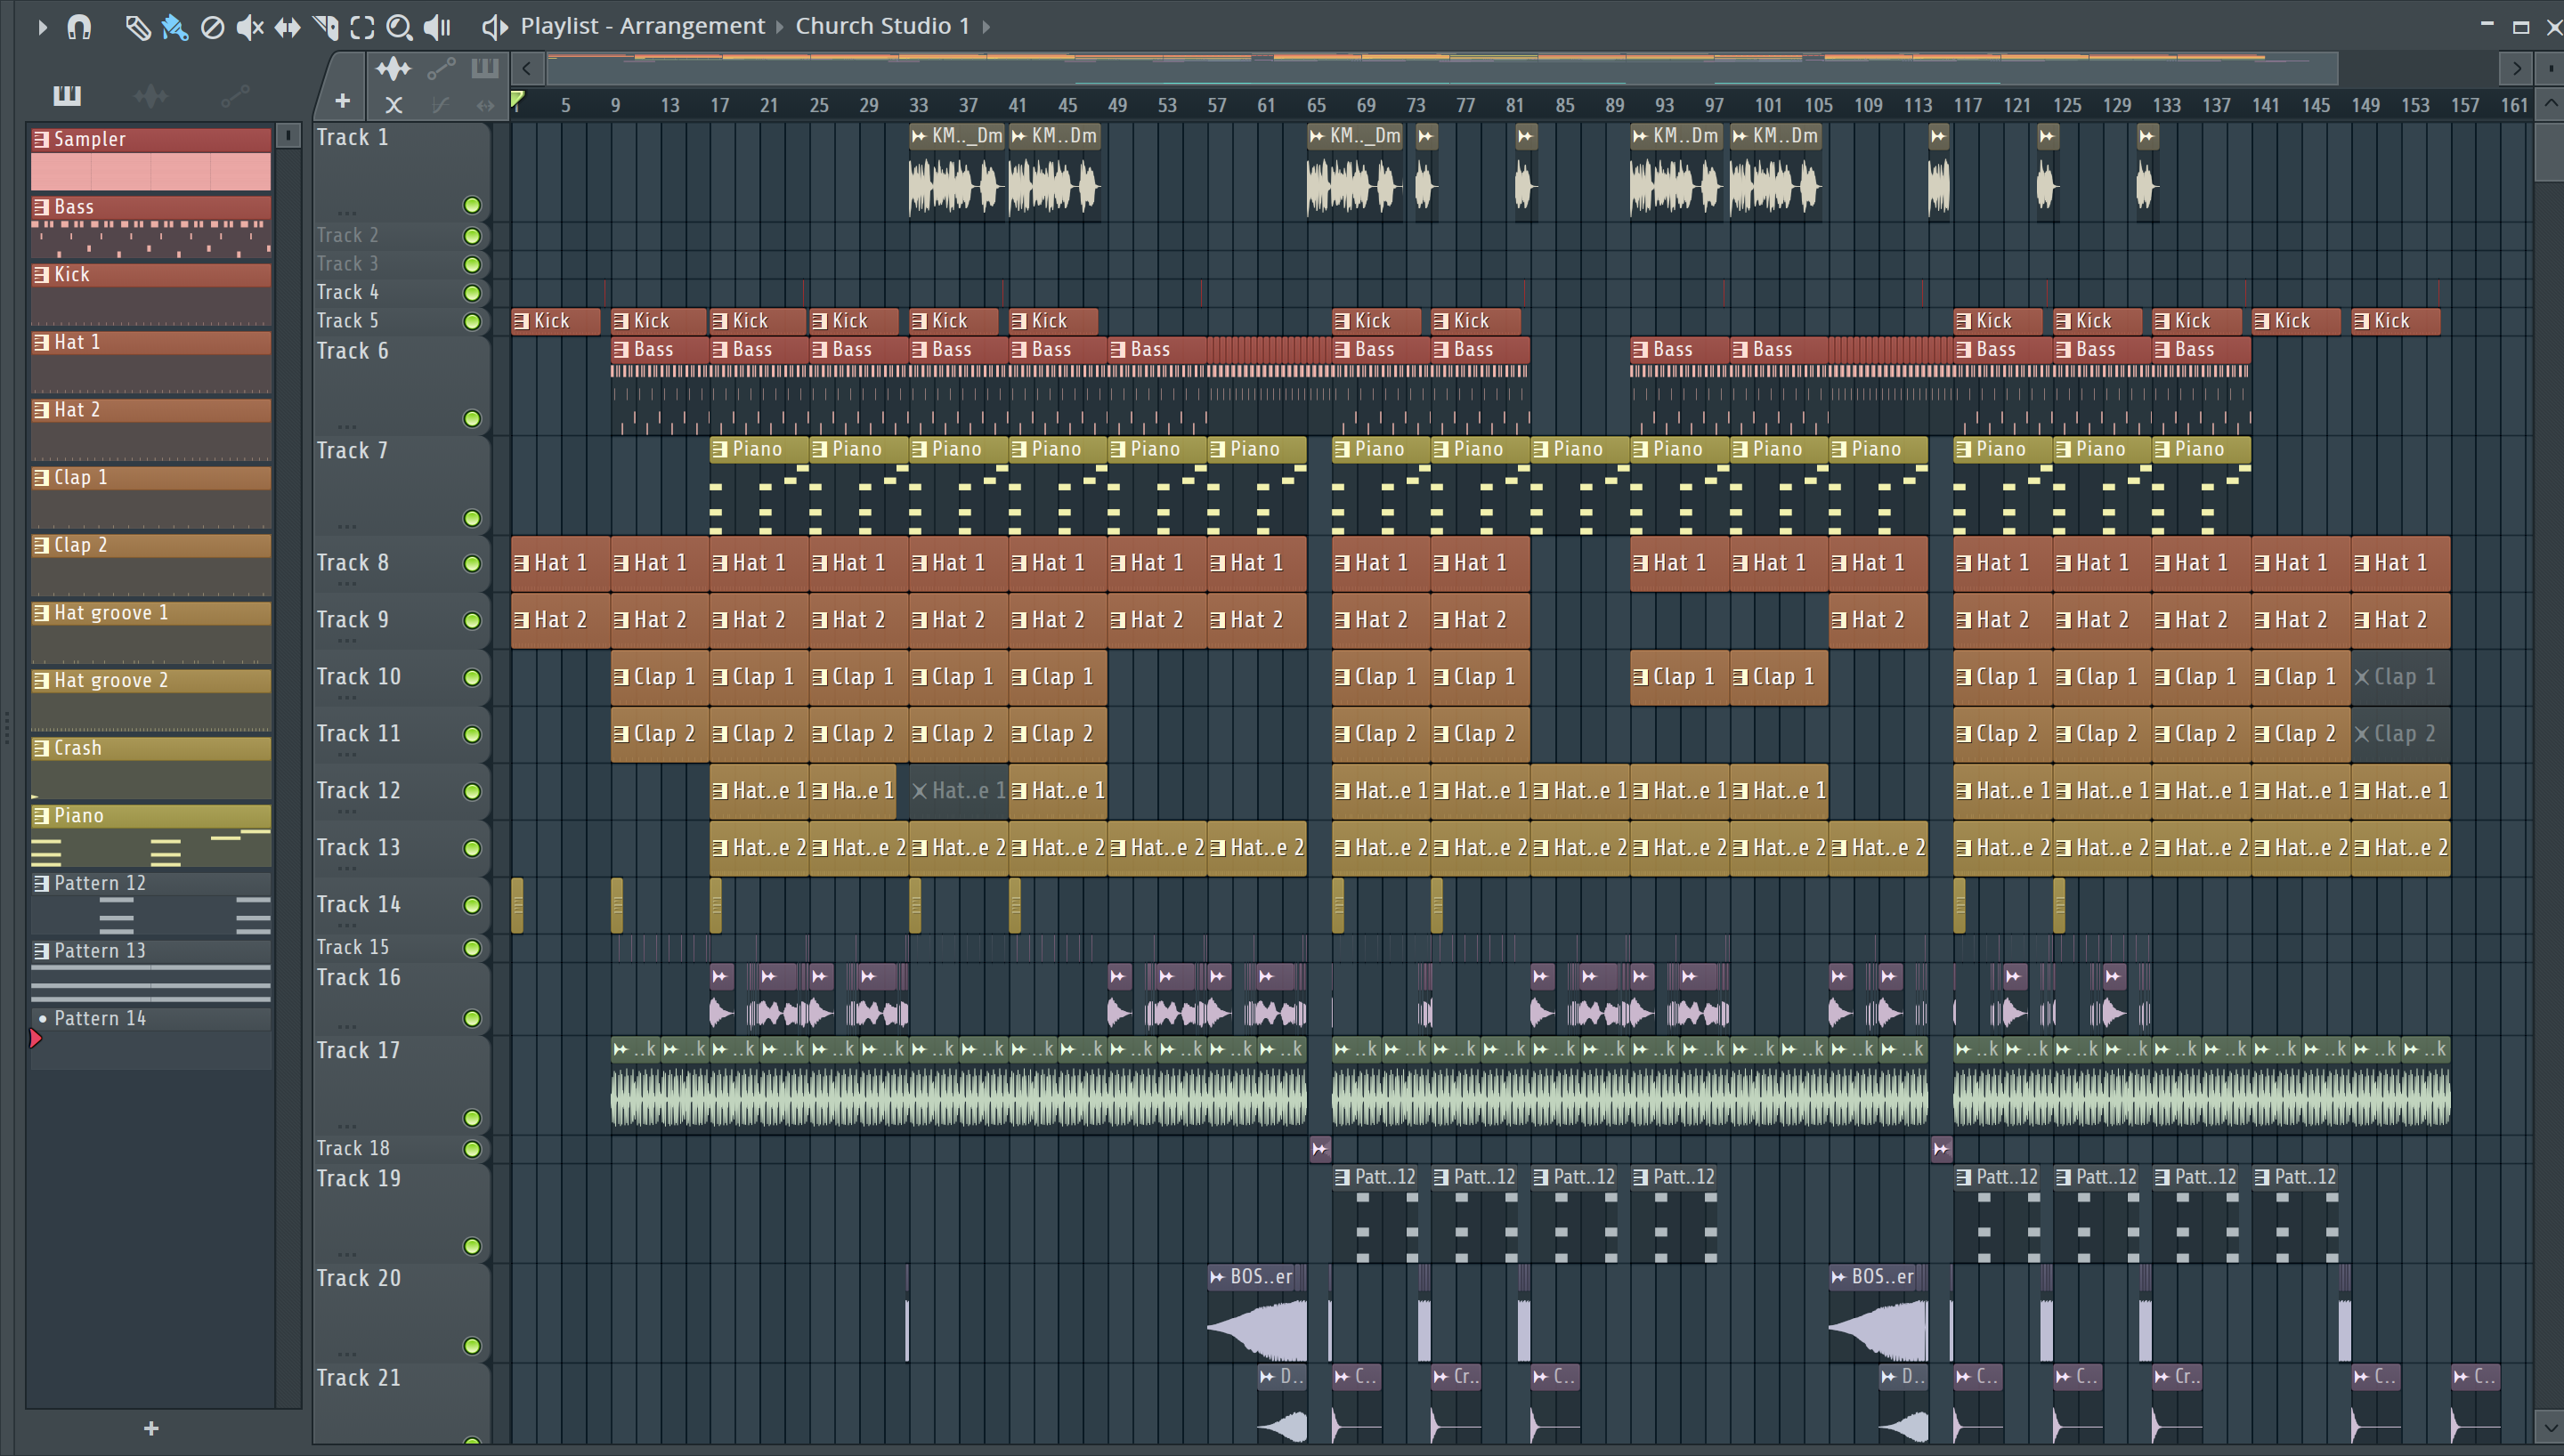The image size is (2564, 1456).
Task: Open the Arrangement dropdown in the title
Action: (x=691, y=26)
